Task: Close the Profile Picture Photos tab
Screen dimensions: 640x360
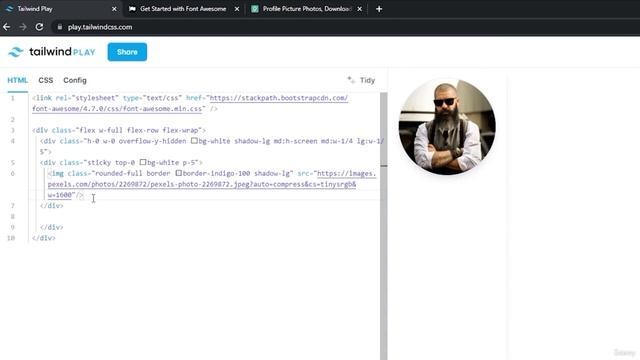Action: 359,9
